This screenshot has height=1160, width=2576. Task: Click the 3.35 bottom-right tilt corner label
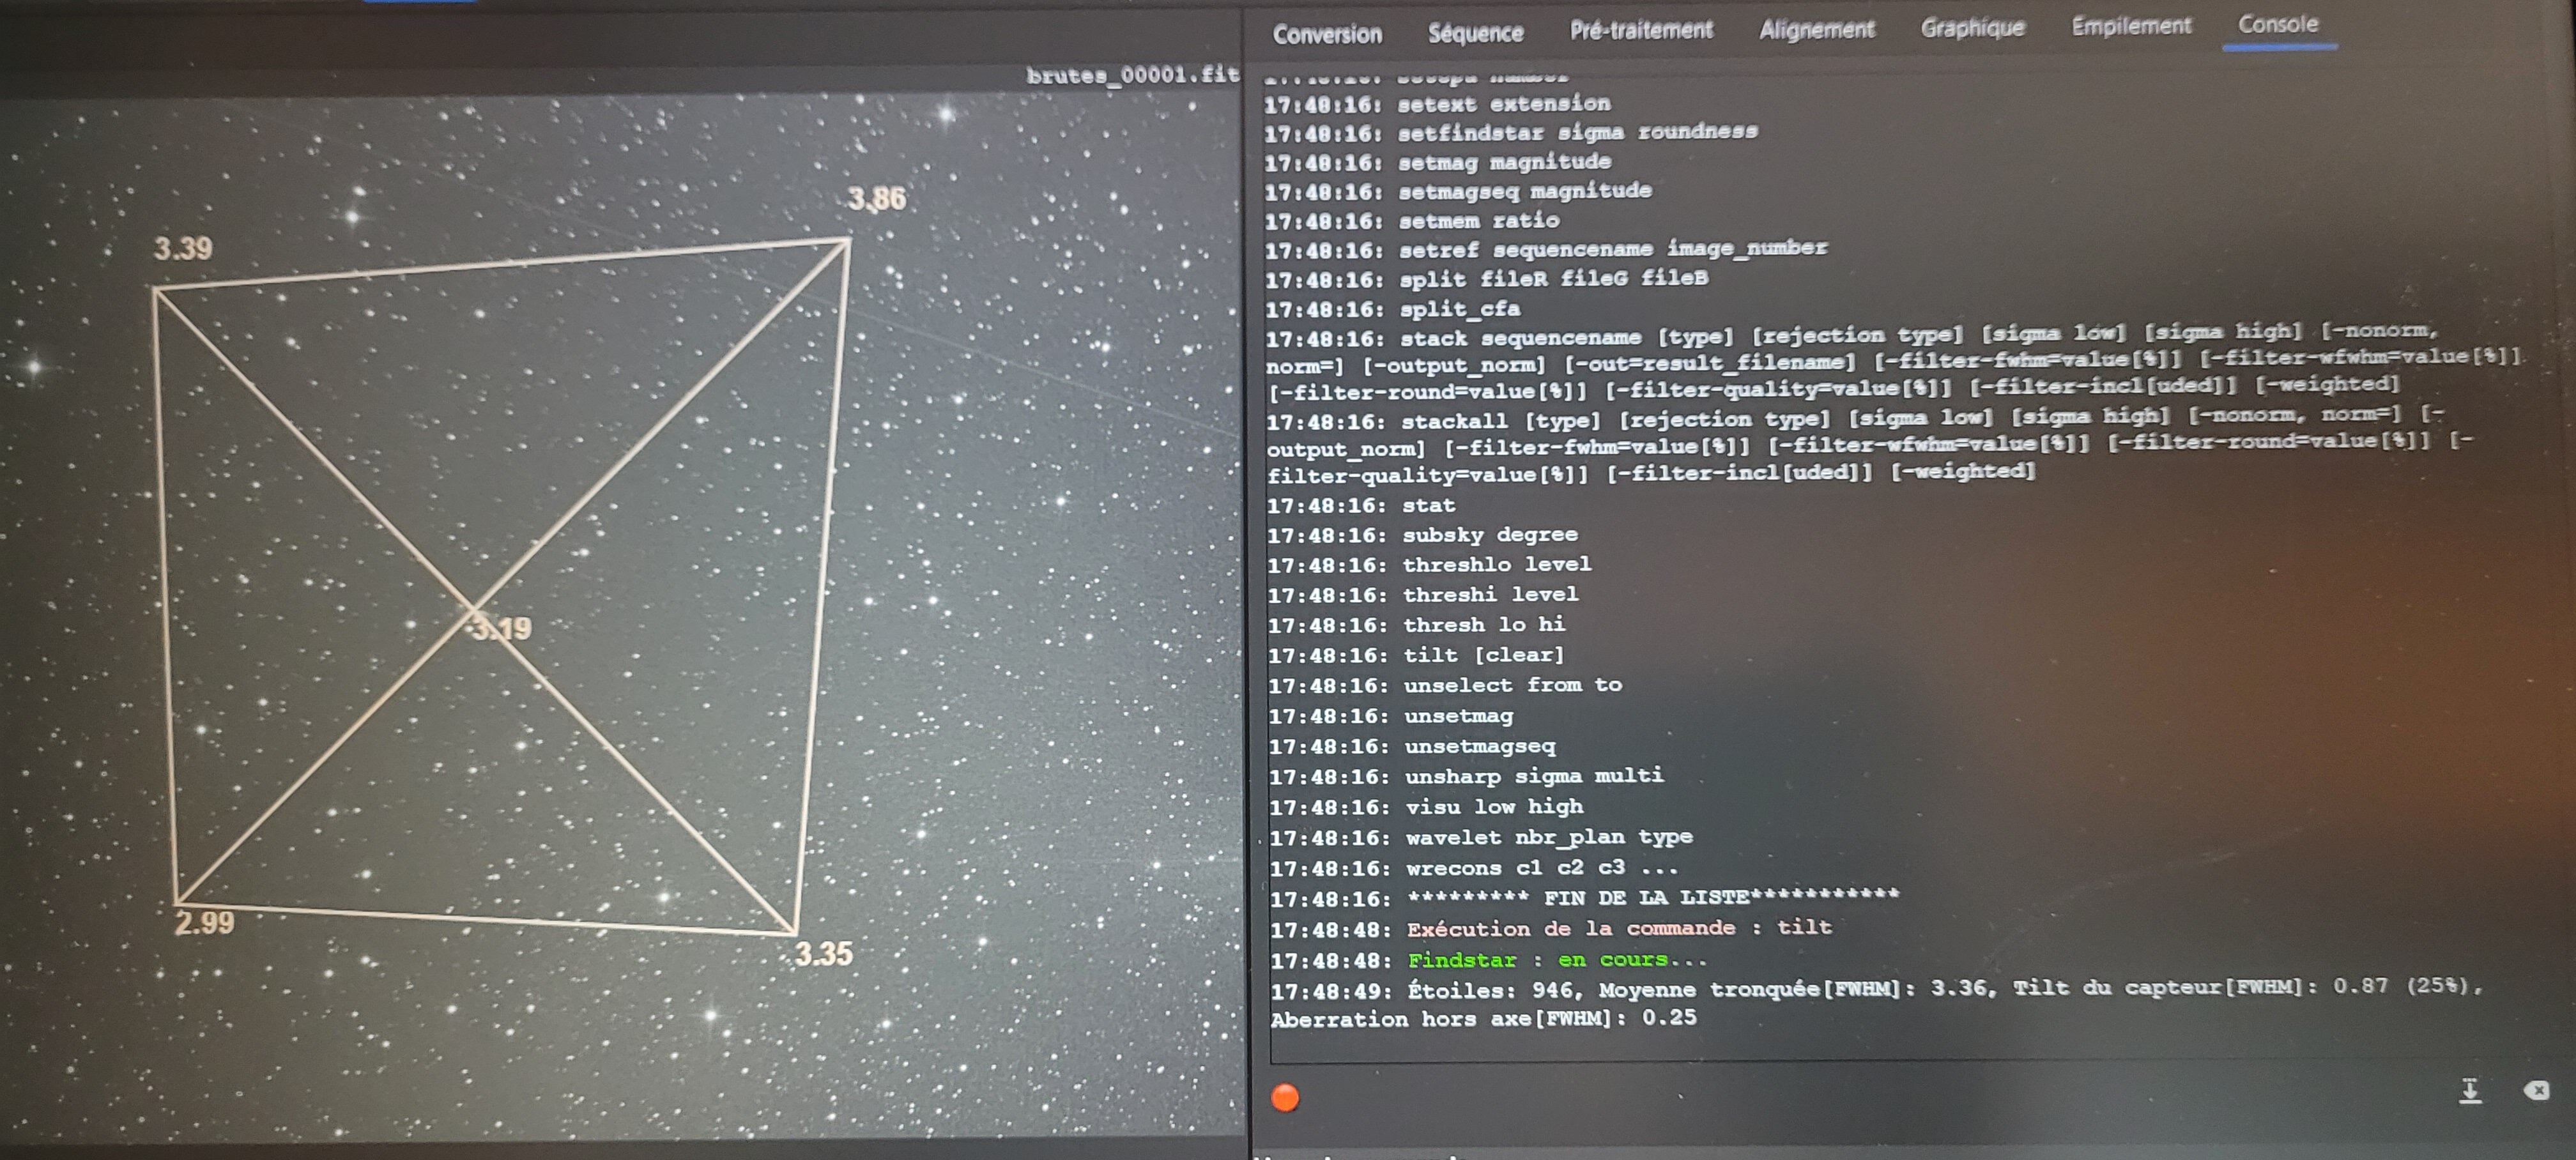click(824, 954)
